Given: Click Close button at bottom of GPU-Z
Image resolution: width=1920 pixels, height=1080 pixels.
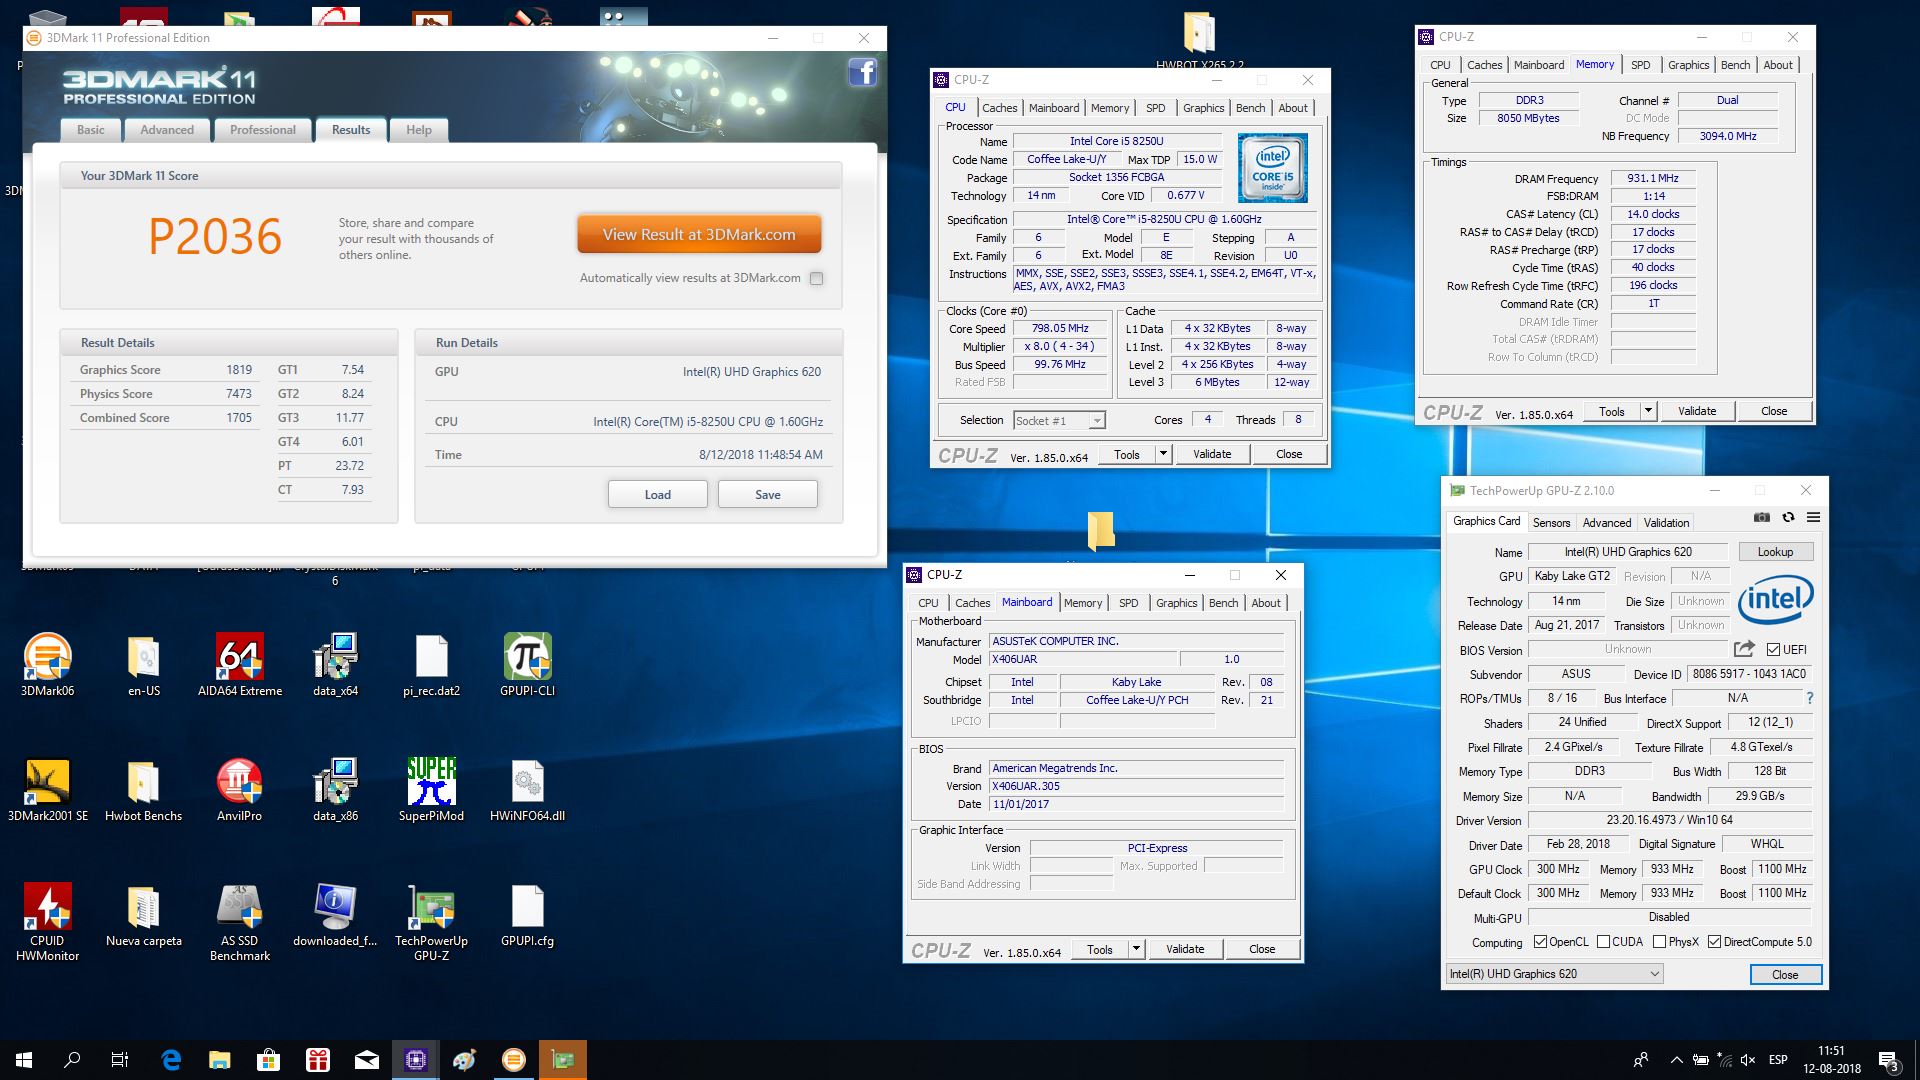Looking at the screenshot, I should point(1785,974).
